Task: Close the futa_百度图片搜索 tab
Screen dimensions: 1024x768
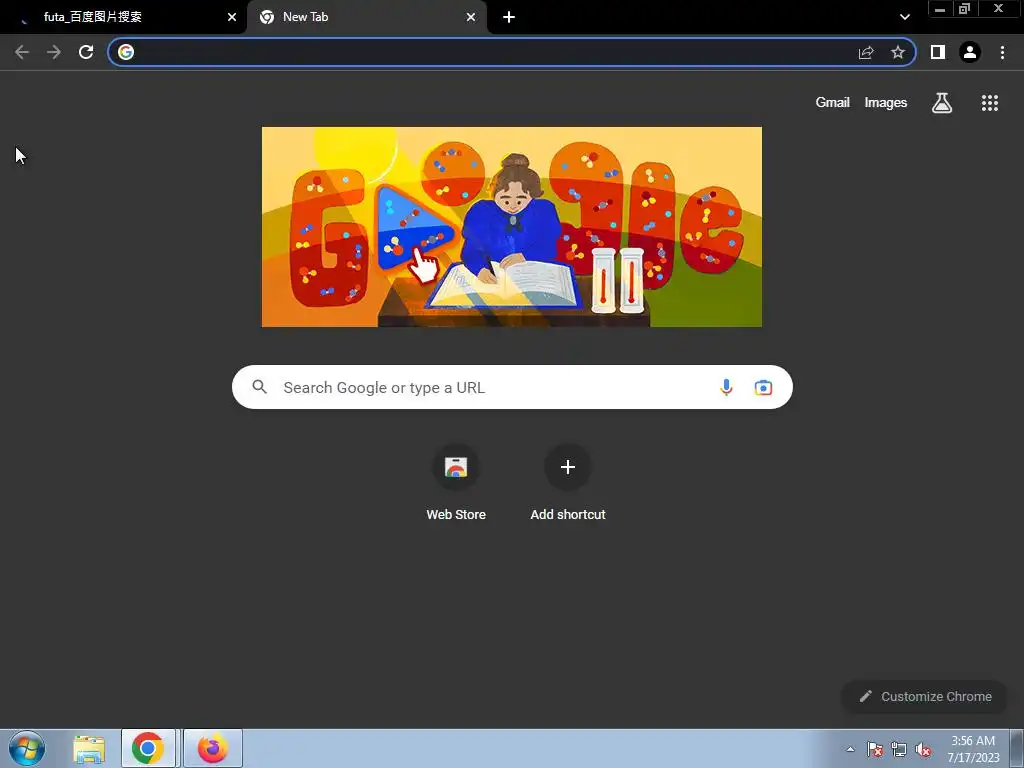Action: [x=232, y=17]
